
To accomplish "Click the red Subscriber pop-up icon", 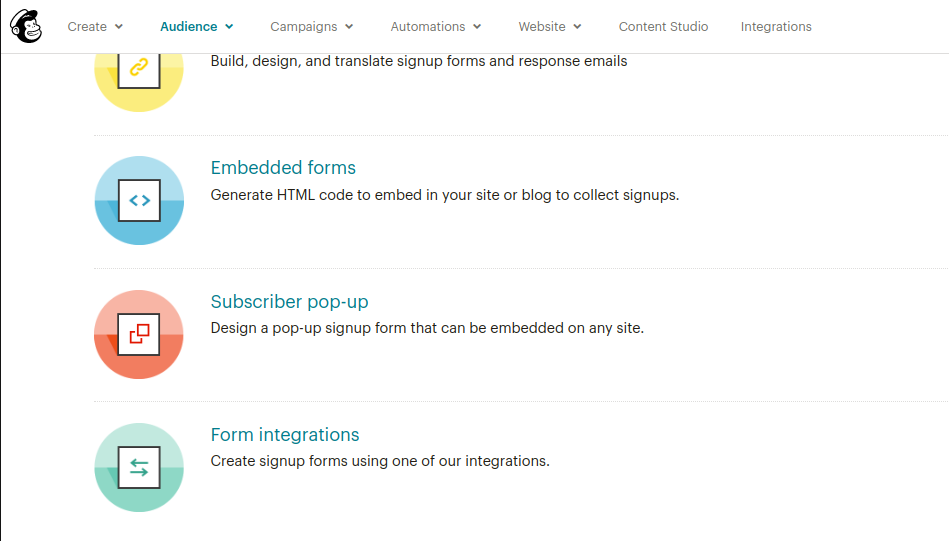I will click(139, 334).
